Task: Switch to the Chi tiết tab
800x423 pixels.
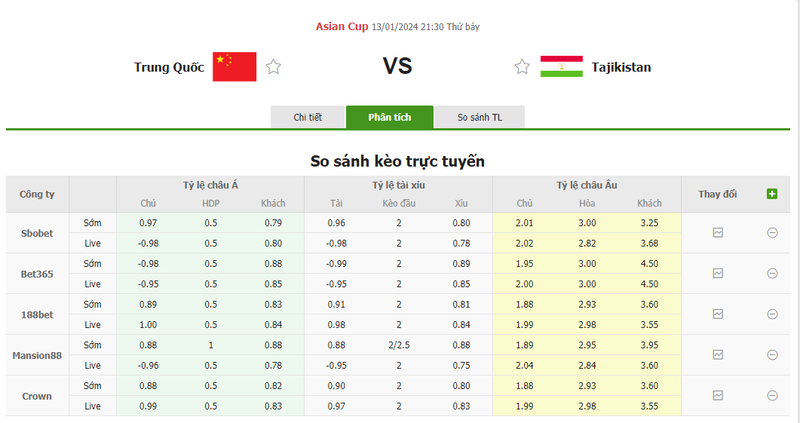Action: tap(307, 117)
